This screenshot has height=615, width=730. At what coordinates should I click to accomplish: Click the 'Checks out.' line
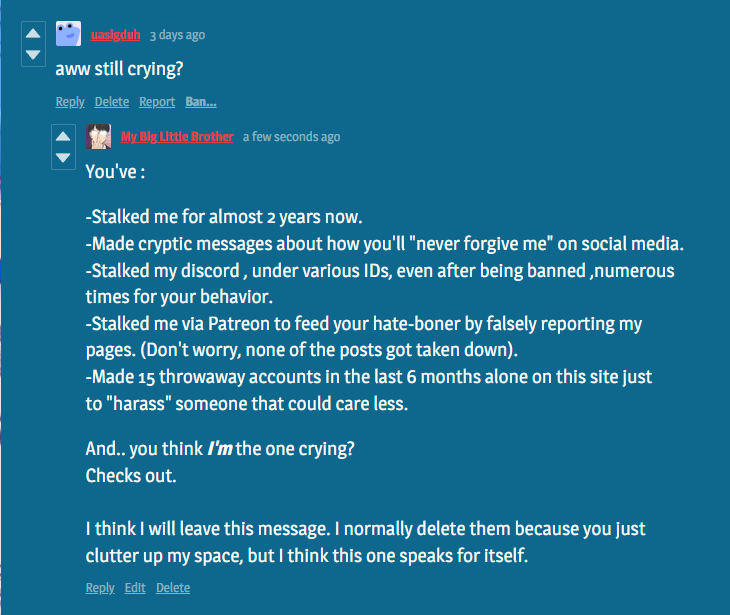pyautogui.click(x=131, y=476)
